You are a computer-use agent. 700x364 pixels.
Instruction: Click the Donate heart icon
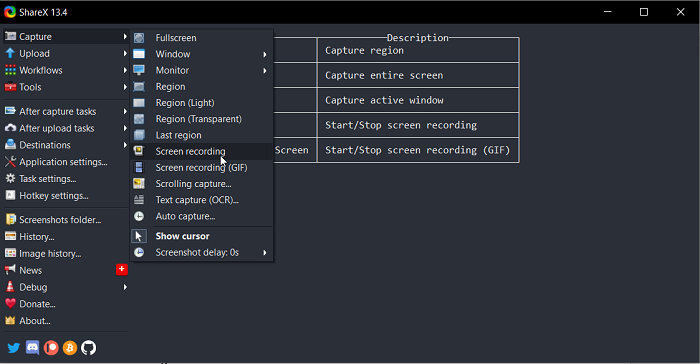[x=10, y=304]
